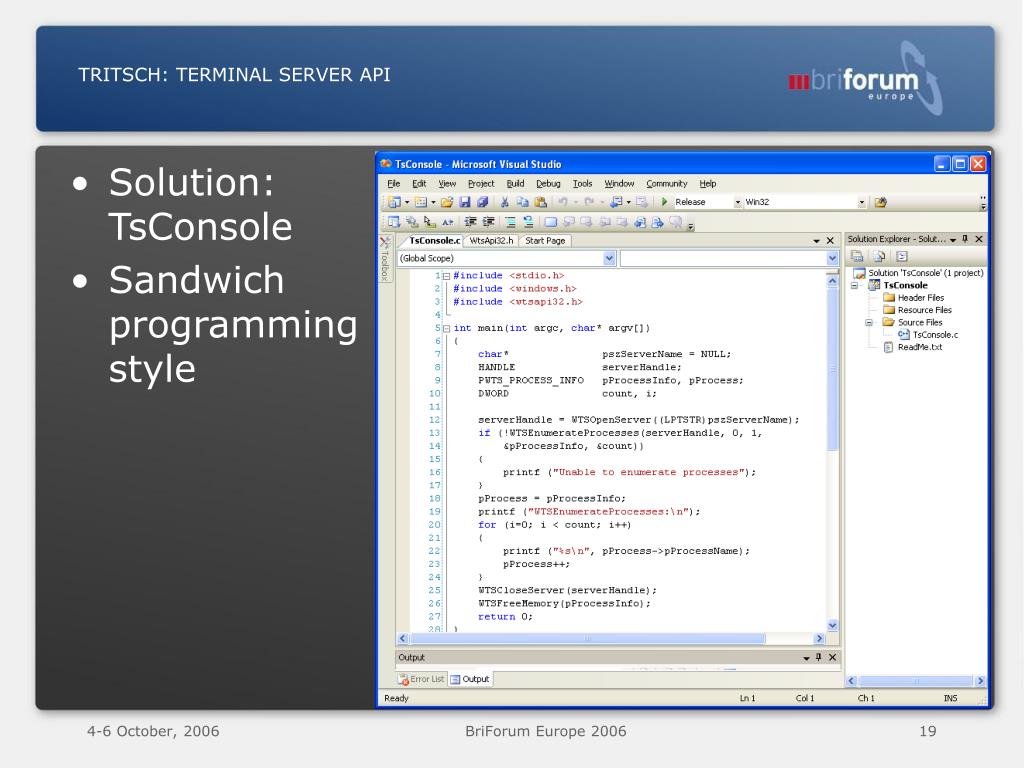Open the active files dropdown arrow in editor
This screenshot has width=1024, height=768.
coord(816,241)
